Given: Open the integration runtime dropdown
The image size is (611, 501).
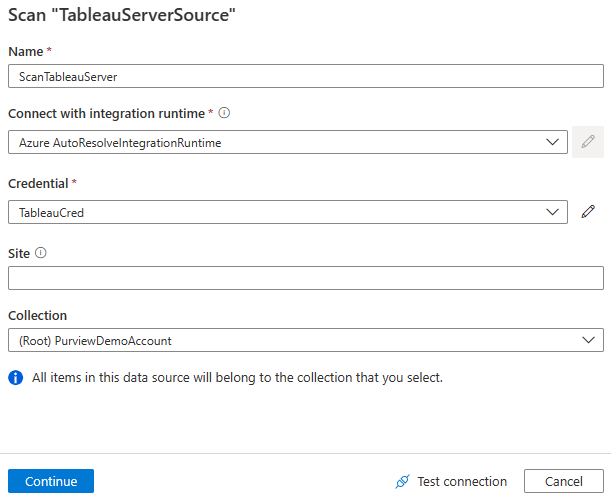Looking at the screenshot, I should (x=280, y=142).
